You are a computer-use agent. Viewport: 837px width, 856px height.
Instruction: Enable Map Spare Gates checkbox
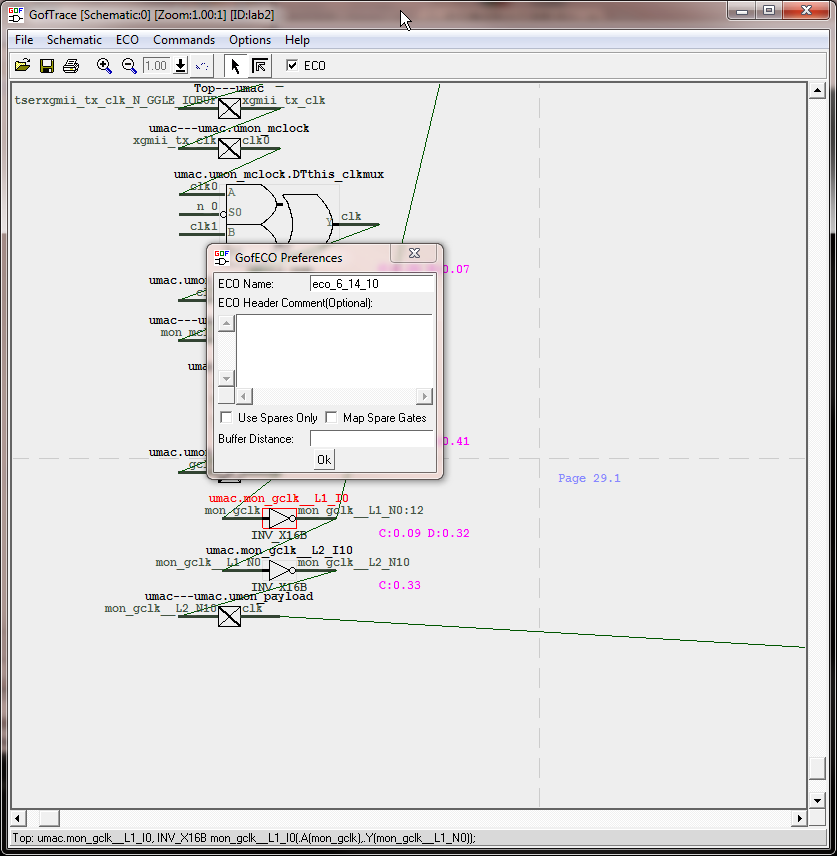coord(331,418)
